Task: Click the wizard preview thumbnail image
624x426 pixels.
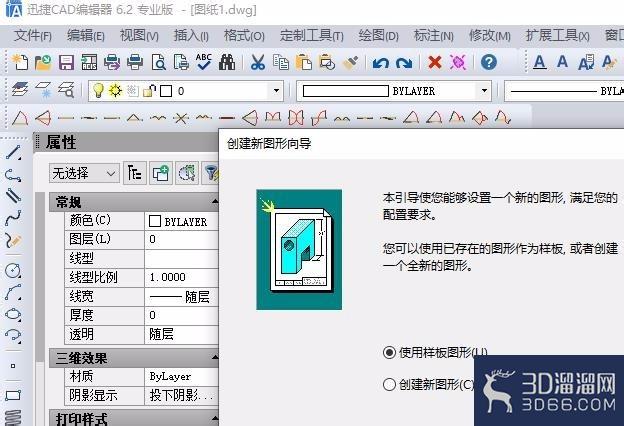Action: [x=299, y=250]
